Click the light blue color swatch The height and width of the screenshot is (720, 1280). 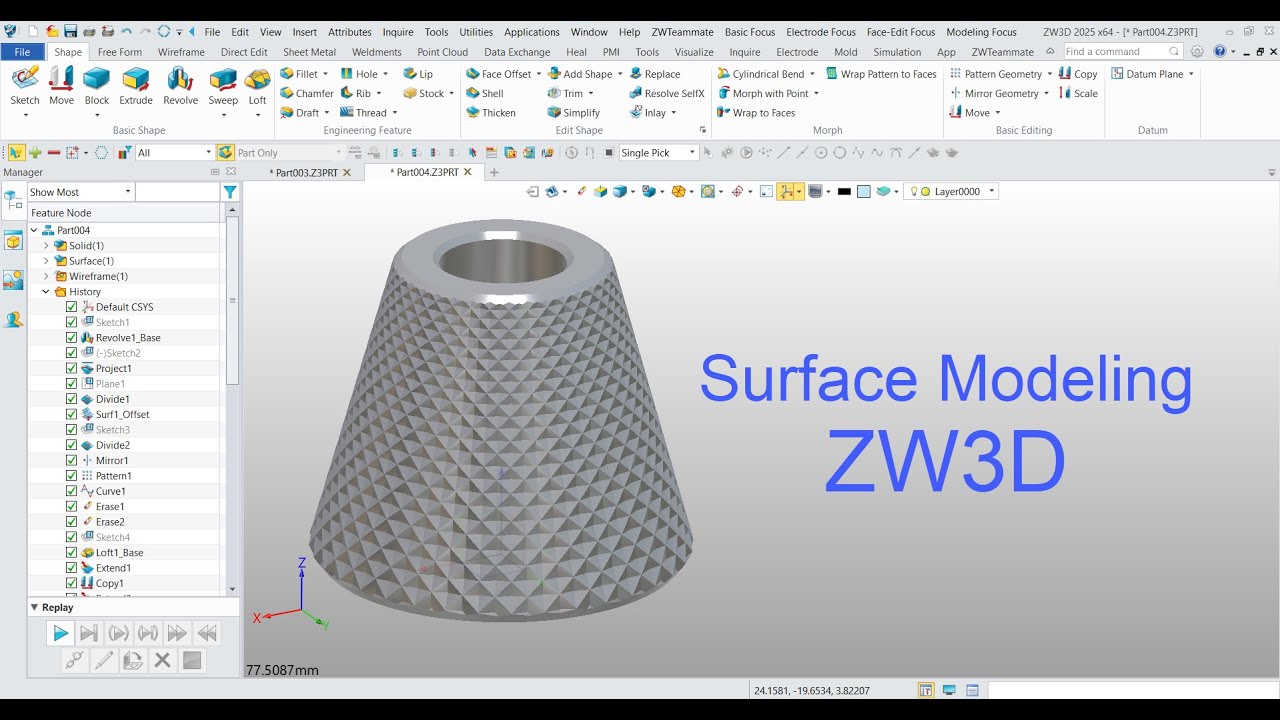pyautogui.click(x=864, y=191)
